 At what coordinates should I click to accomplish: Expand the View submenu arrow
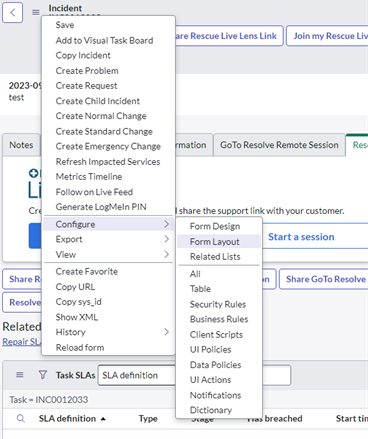(x=167, y=254)
